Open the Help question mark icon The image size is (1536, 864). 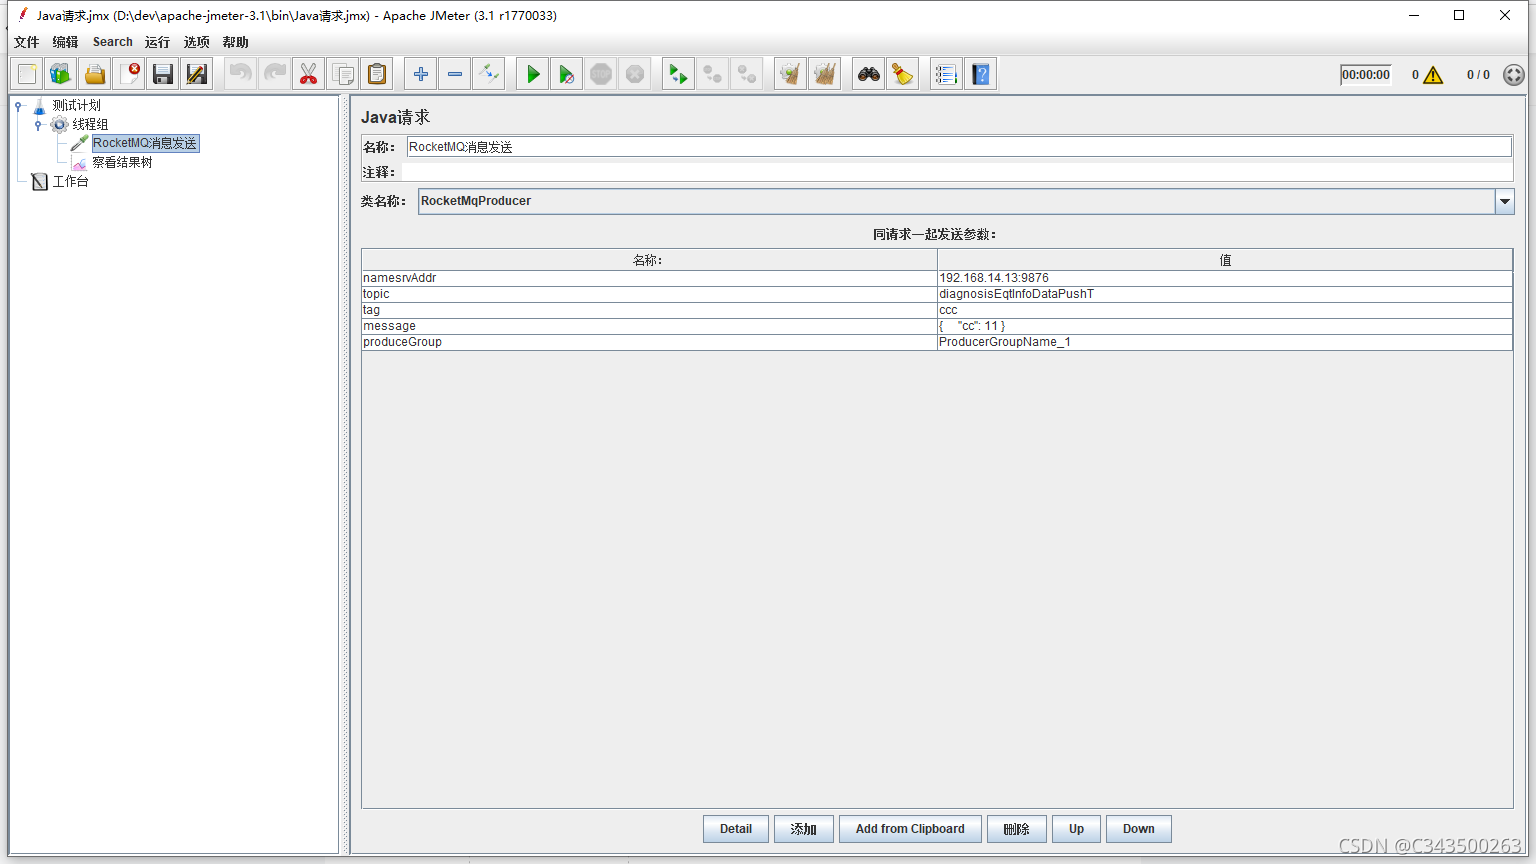pos(981,74)
